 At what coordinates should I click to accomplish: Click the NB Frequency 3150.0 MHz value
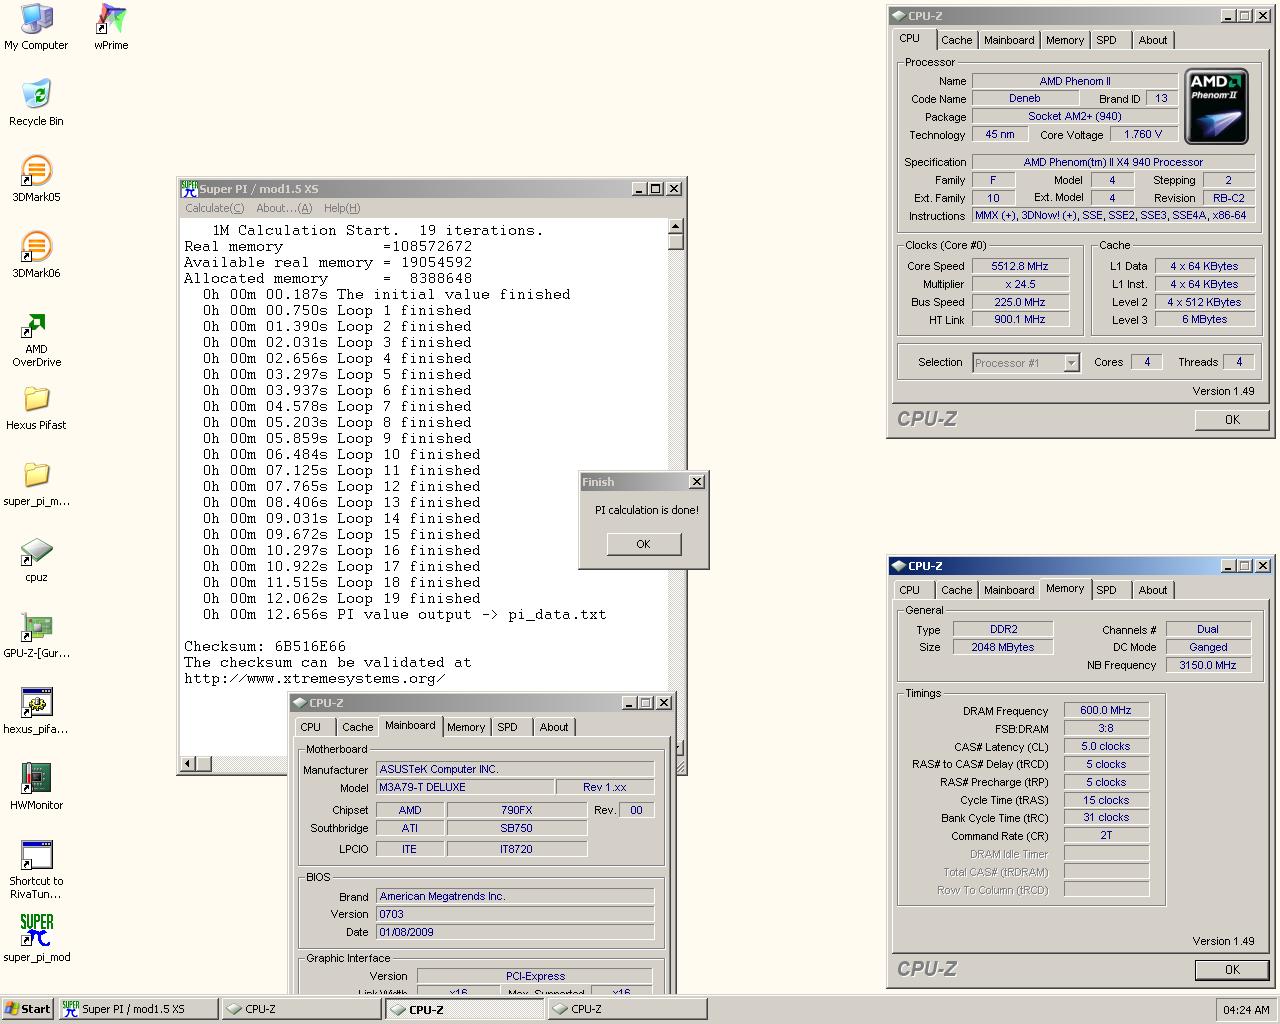pyautogui.click(x=1208, y=665)
